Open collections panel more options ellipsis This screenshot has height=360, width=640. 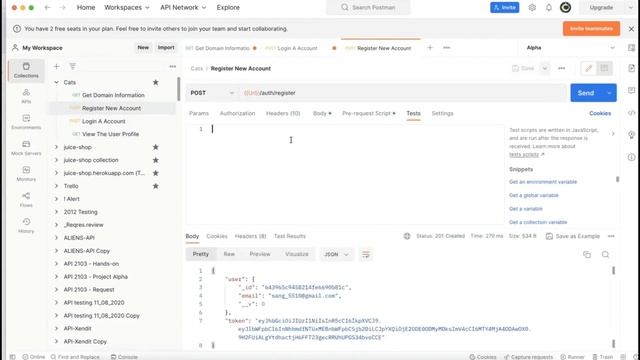[x=173, y=67]
